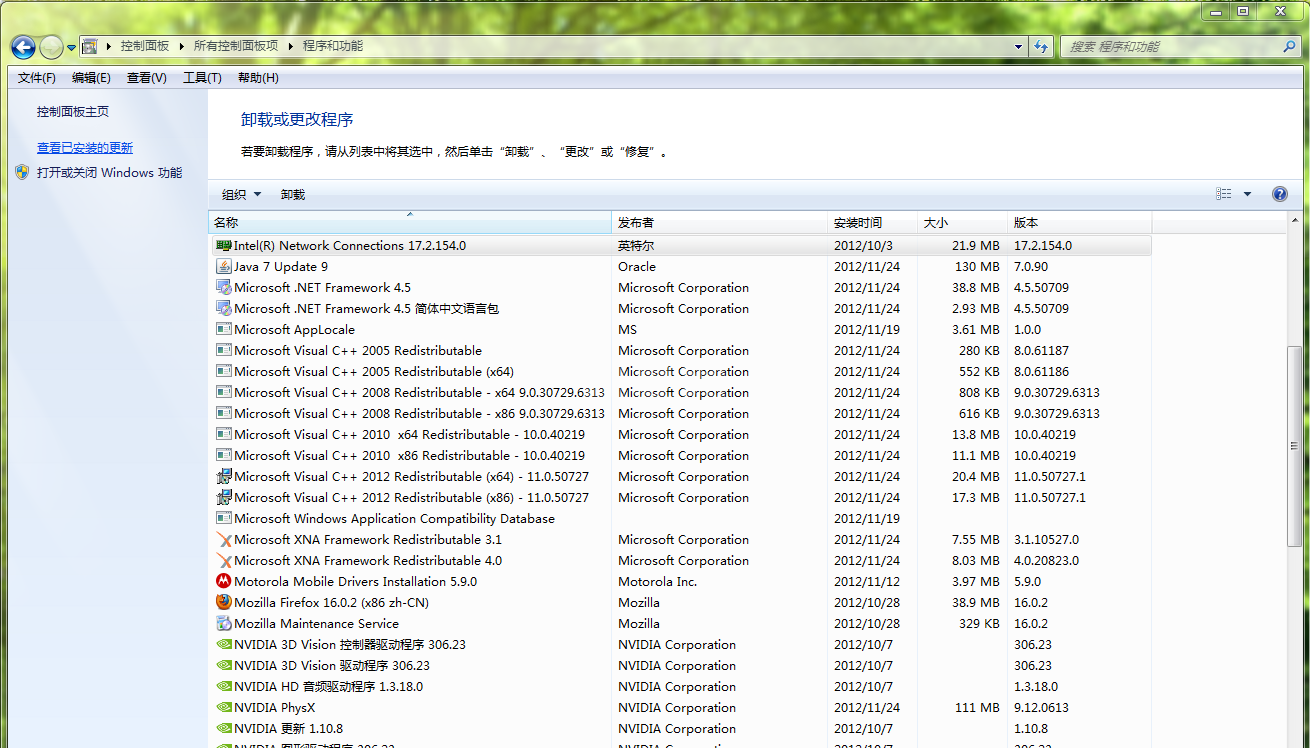1310x748 pixels.
Task: Click Mozilla Maintenance Service icon
Action: [224, 623]
